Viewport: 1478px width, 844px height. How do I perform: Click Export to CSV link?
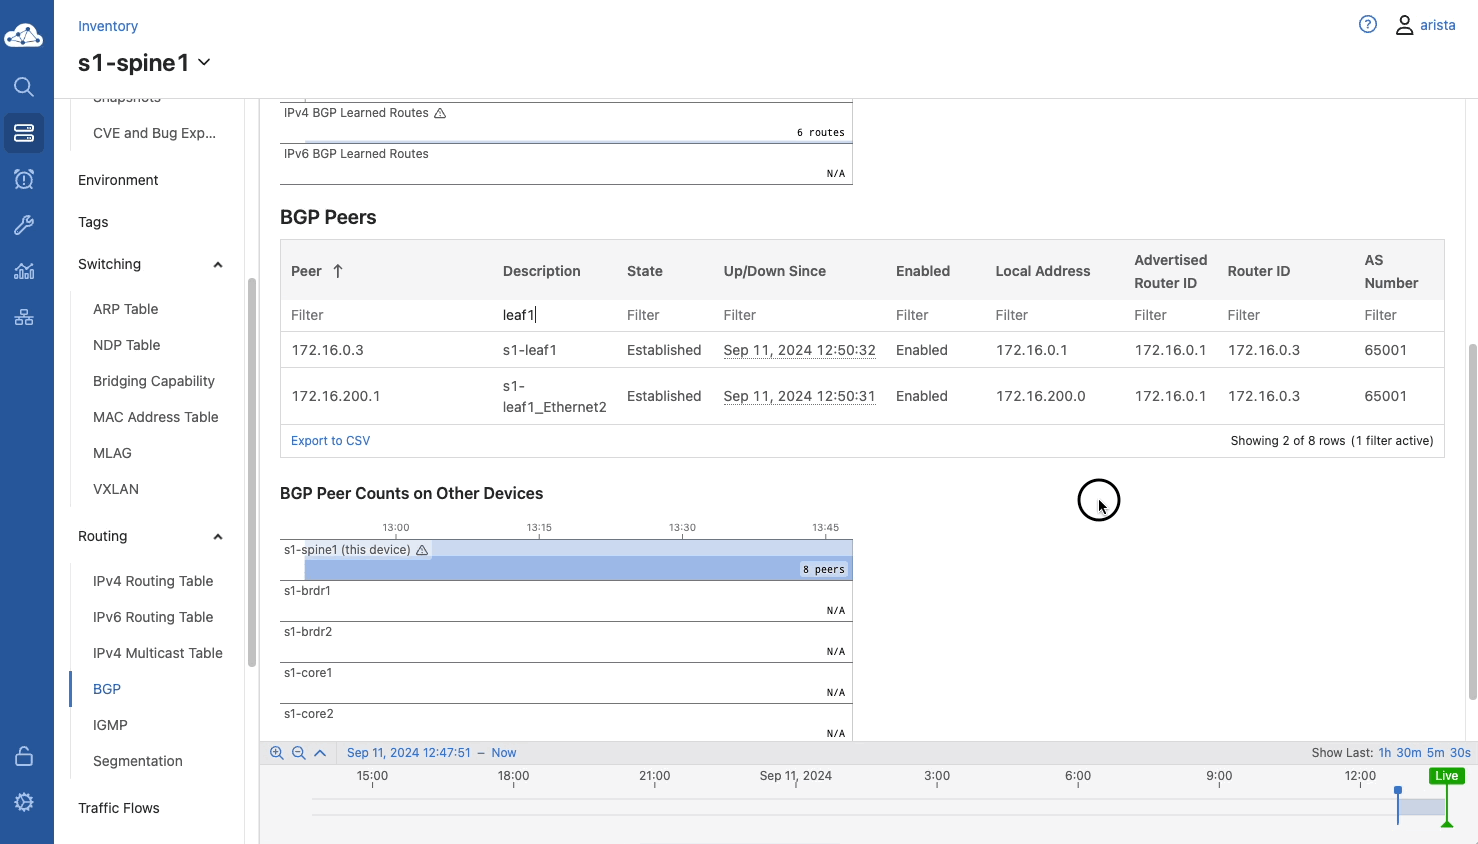pos(330,441)
